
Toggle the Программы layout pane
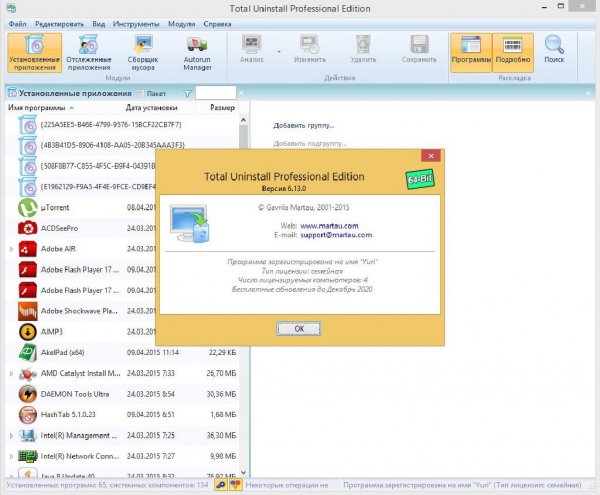coord(471,52)
